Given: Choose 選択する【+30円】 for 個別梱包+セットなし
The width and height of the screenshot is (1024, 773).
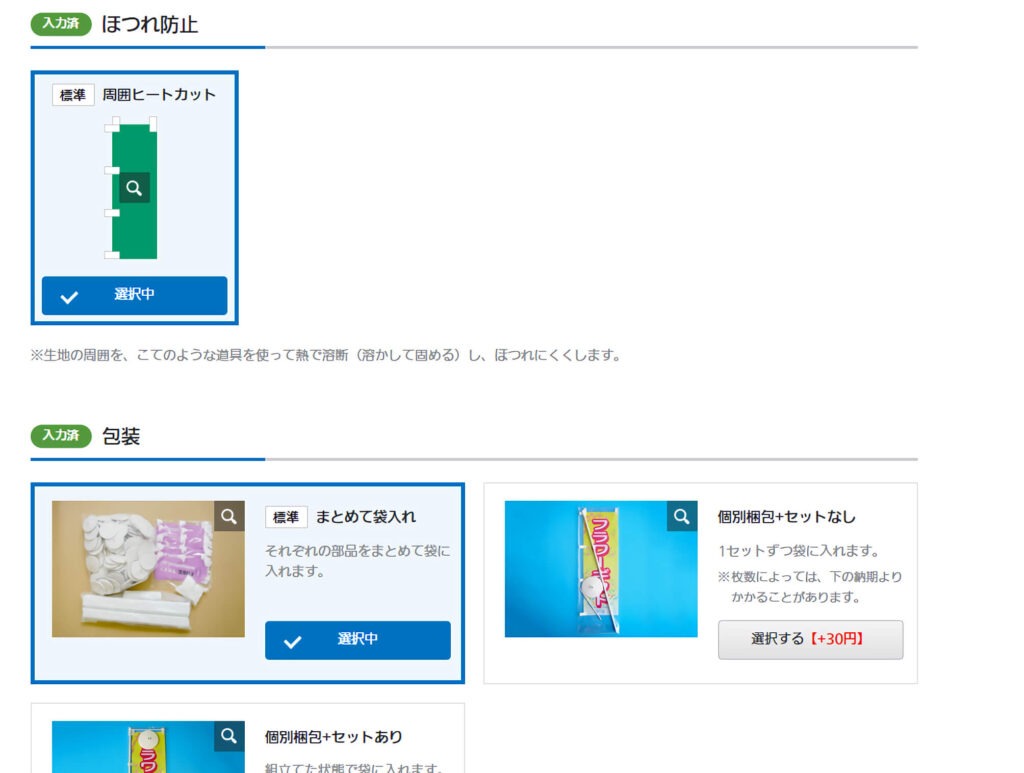Looking at the screenshot, I should click(810, 640).
